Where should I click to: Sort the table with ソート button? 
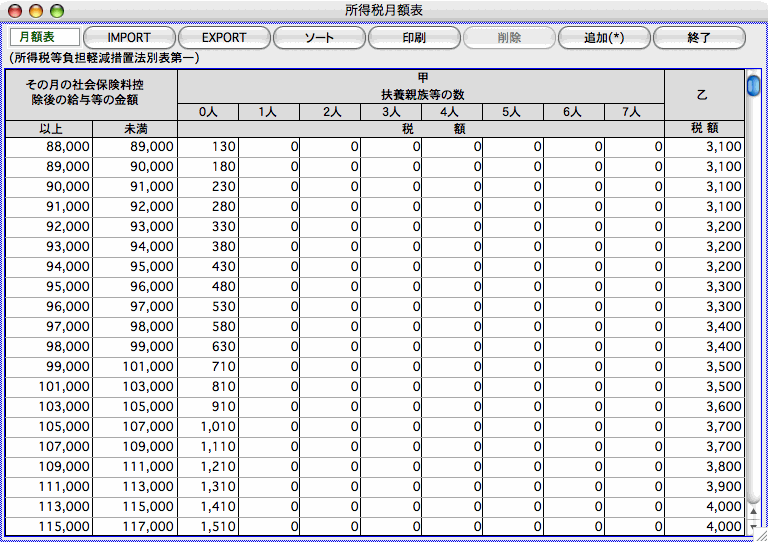(x=320, y=38)
